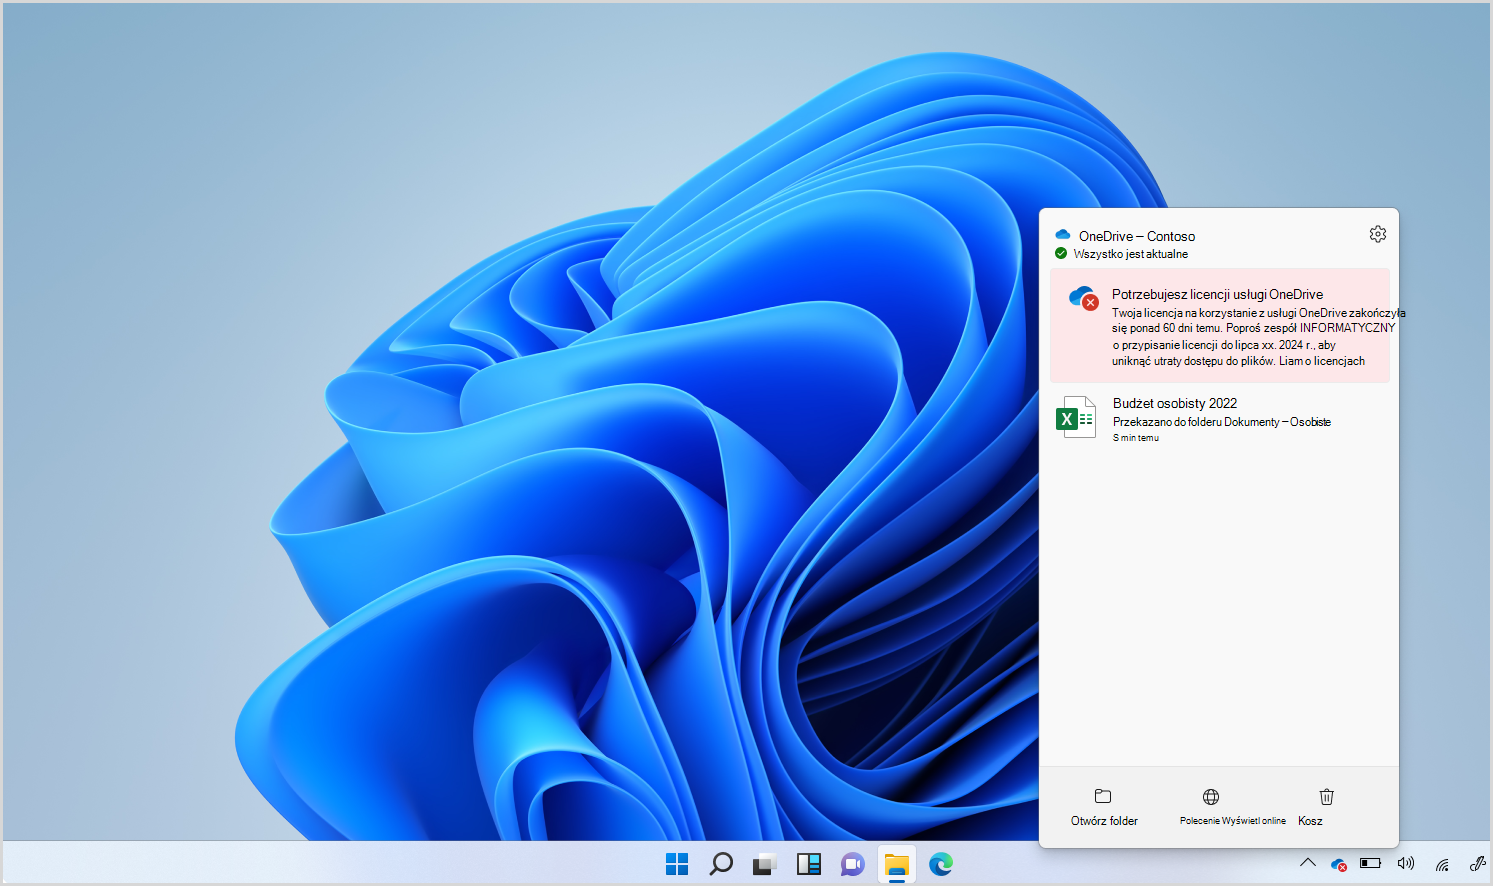Click the volume speaker tray icon
The width and height of the screenshot is (1493, 886).
1405,863
